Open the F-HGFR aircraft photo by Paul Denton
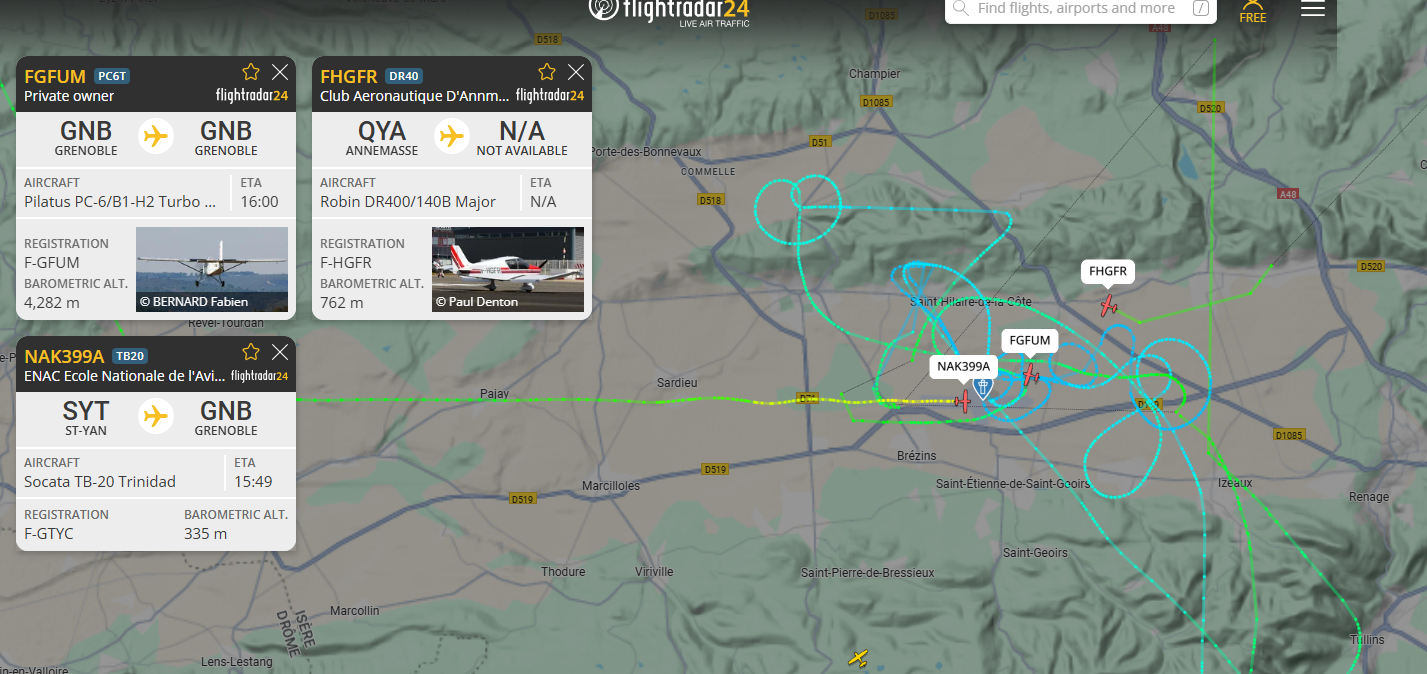This screenshot has width=1427, height=674. [508, 269]
